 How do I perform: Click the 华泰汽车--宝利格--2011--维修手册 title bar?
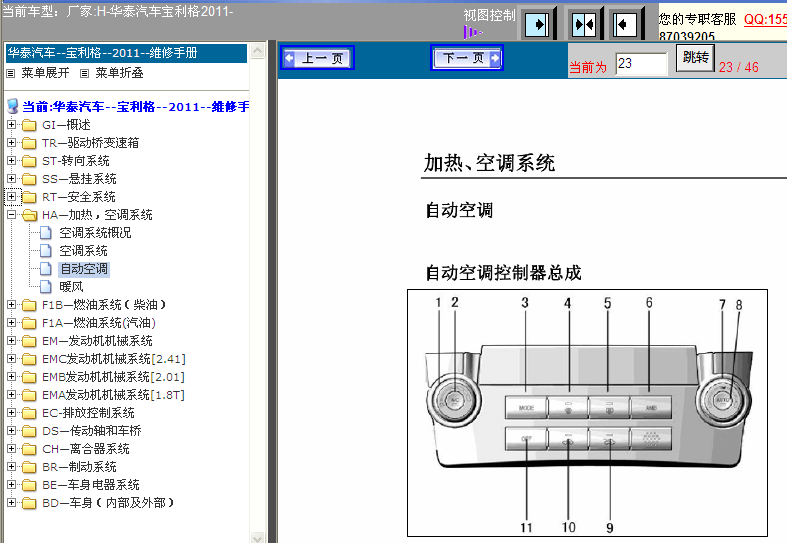126,53
